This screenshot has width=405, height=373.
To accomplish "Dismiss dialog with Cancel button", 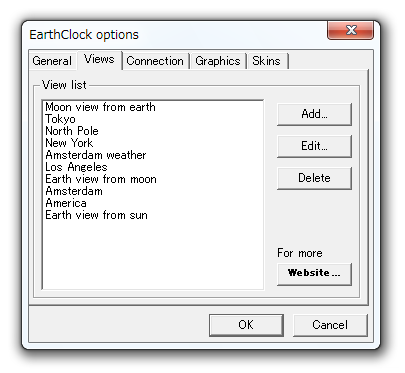I will (330, 325).
